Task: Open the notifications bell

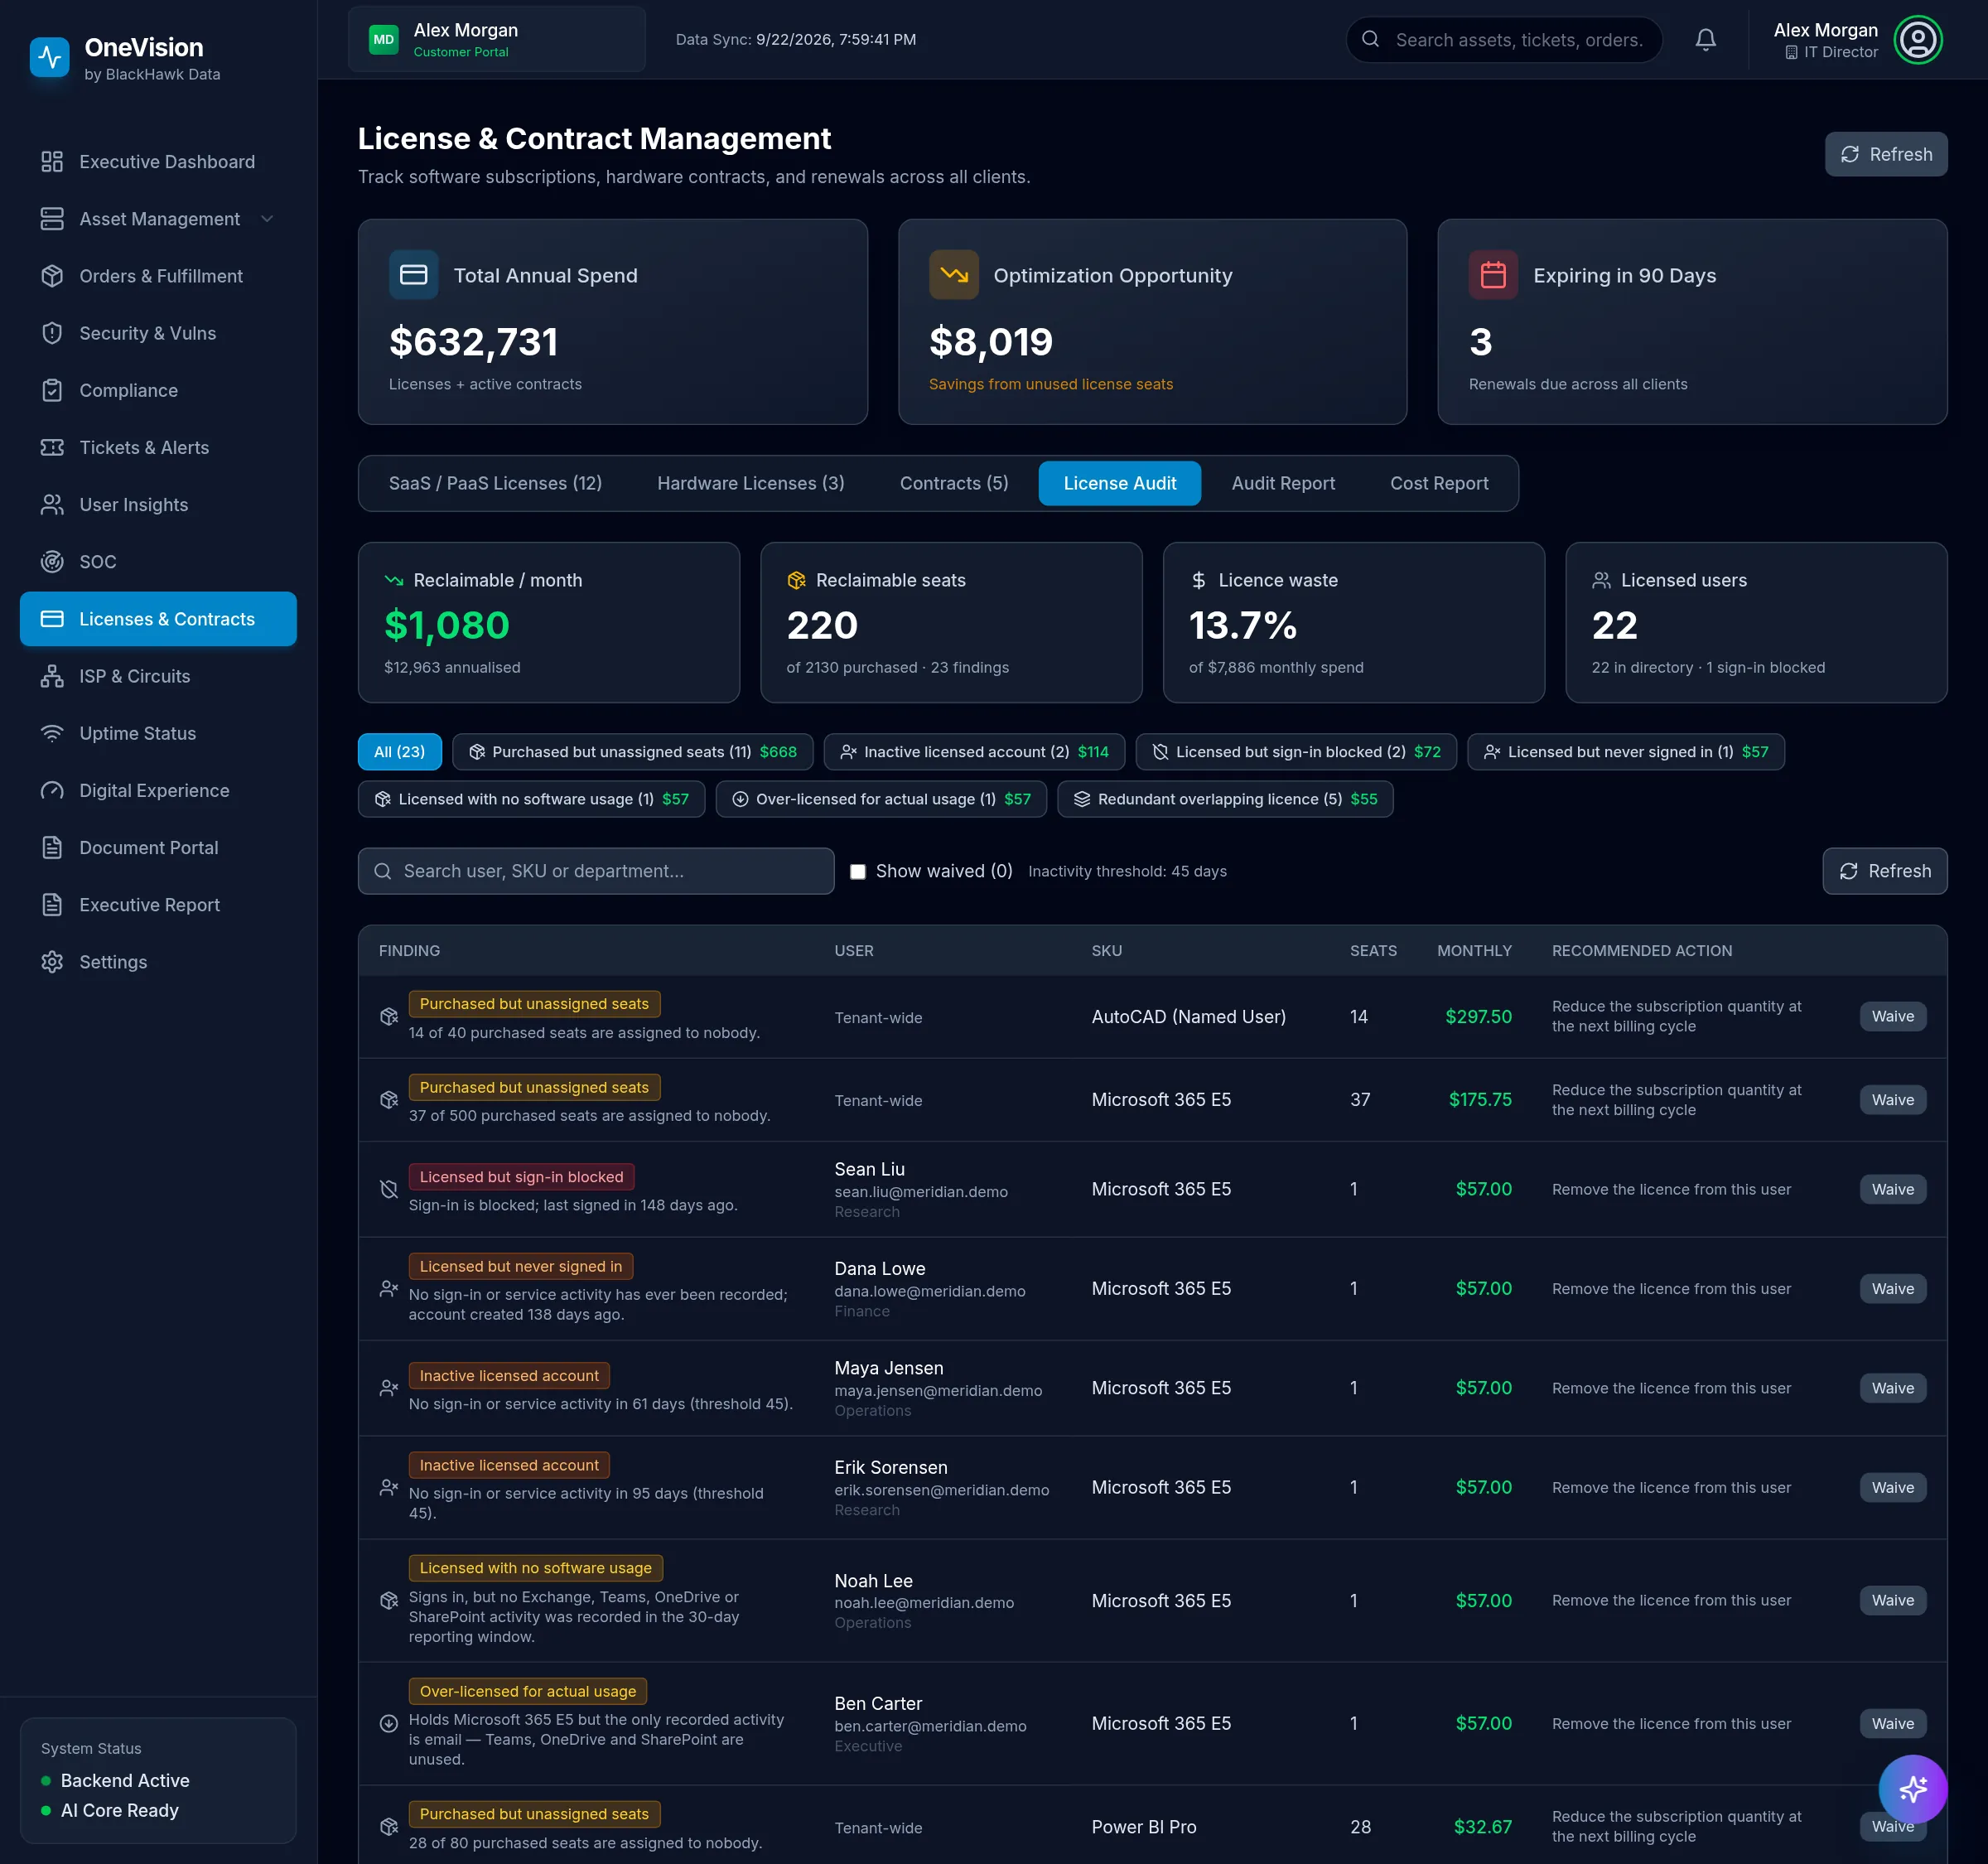Action: click(1706, 40)
